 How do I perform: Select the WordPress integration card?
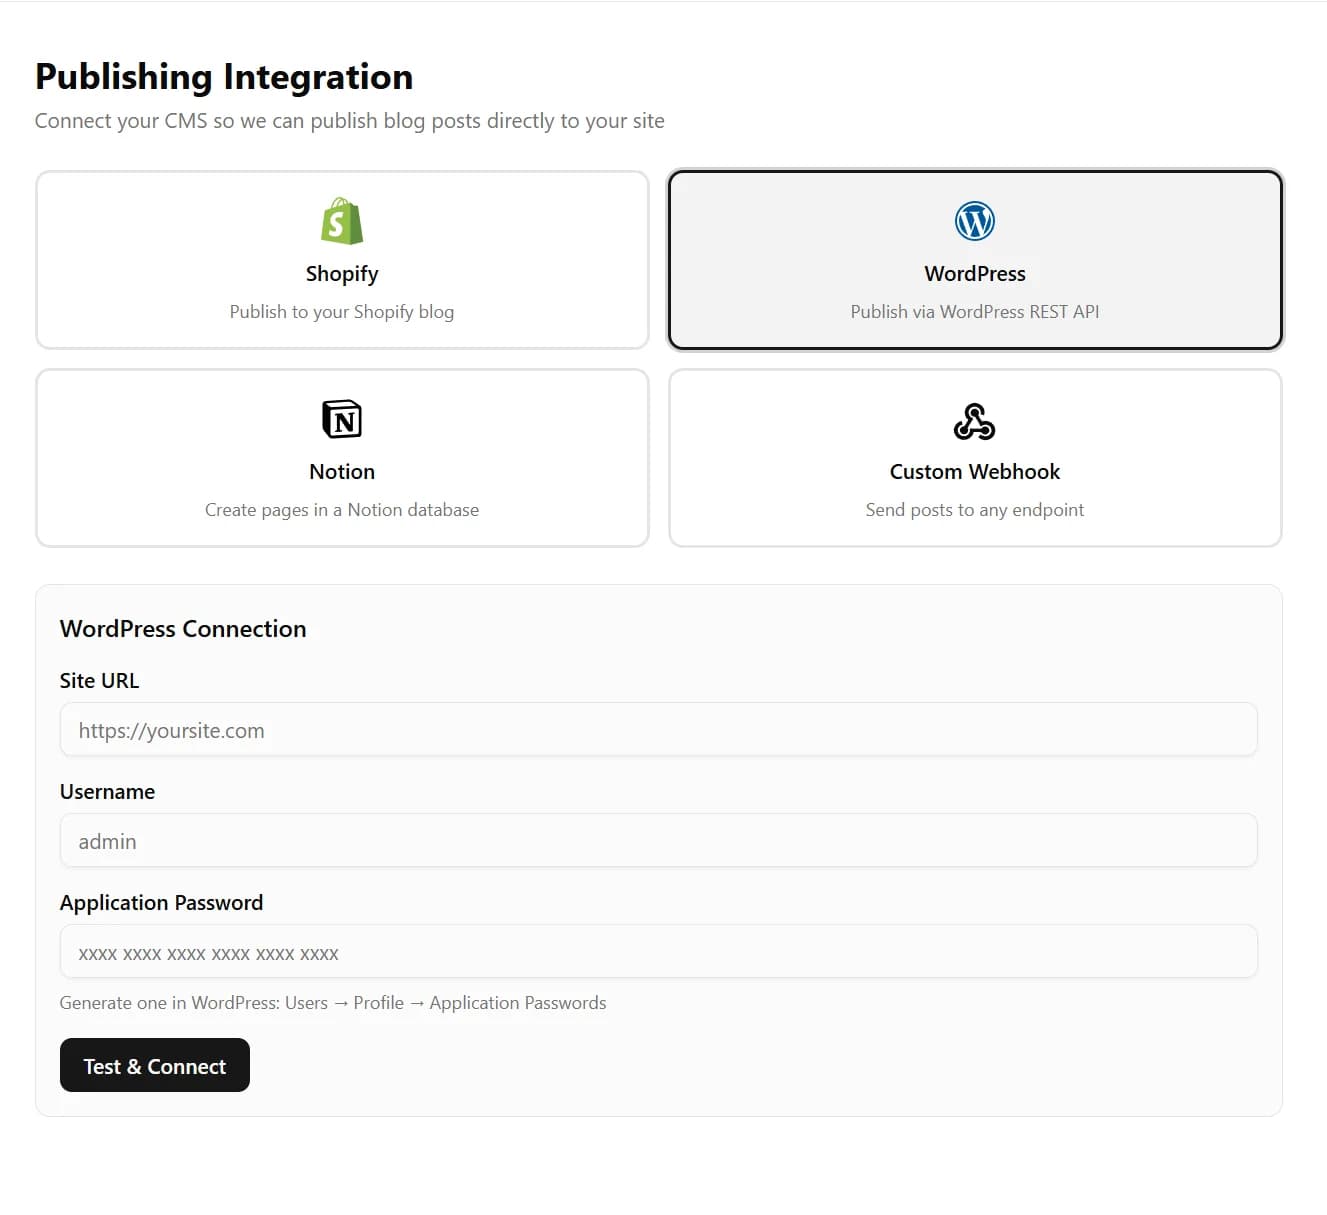coord(974,260)
